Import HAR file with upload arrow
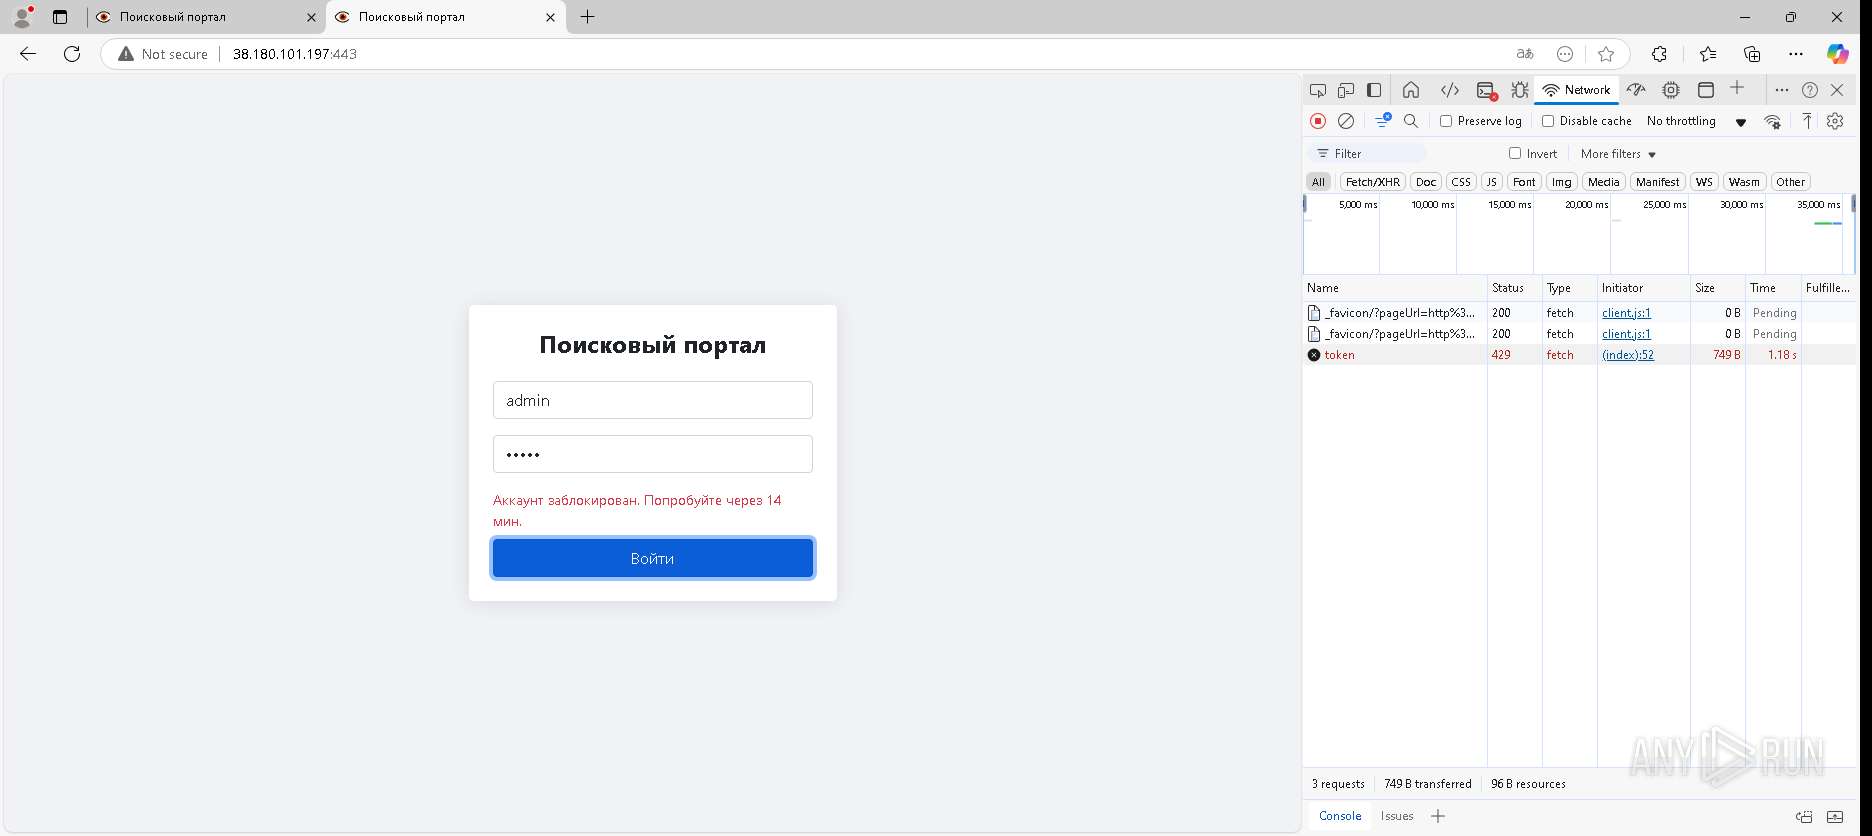The width and height of the screenshot is (1872, 836). pyautogui.click(x=1807, y=121)
